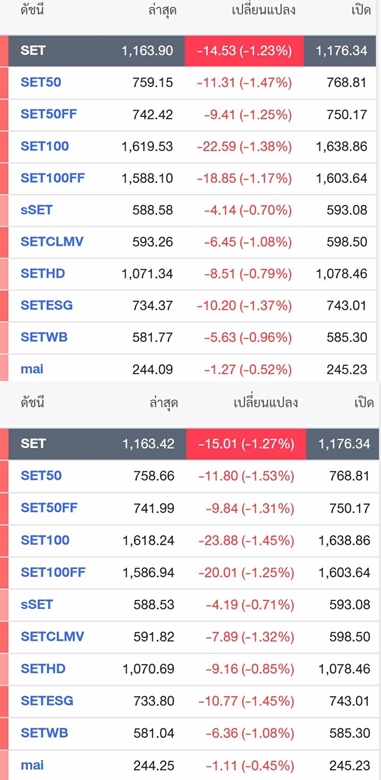Screen dimensions: 381x780
Task: Open the mai index link in upper table
Action: tap(32, 369)
